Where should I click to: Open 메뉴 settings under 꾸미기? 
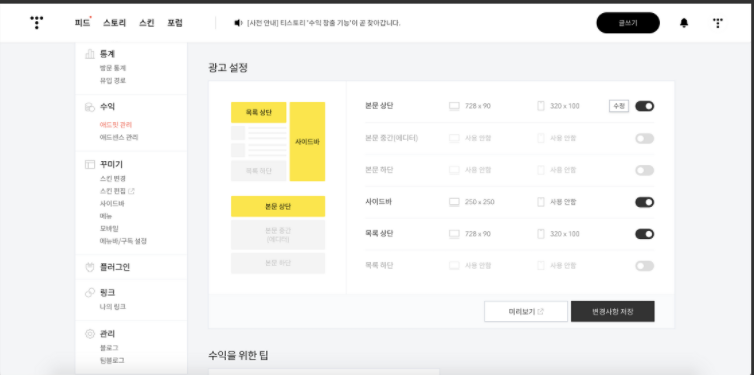pyautogui.click(x=106, y=216)
